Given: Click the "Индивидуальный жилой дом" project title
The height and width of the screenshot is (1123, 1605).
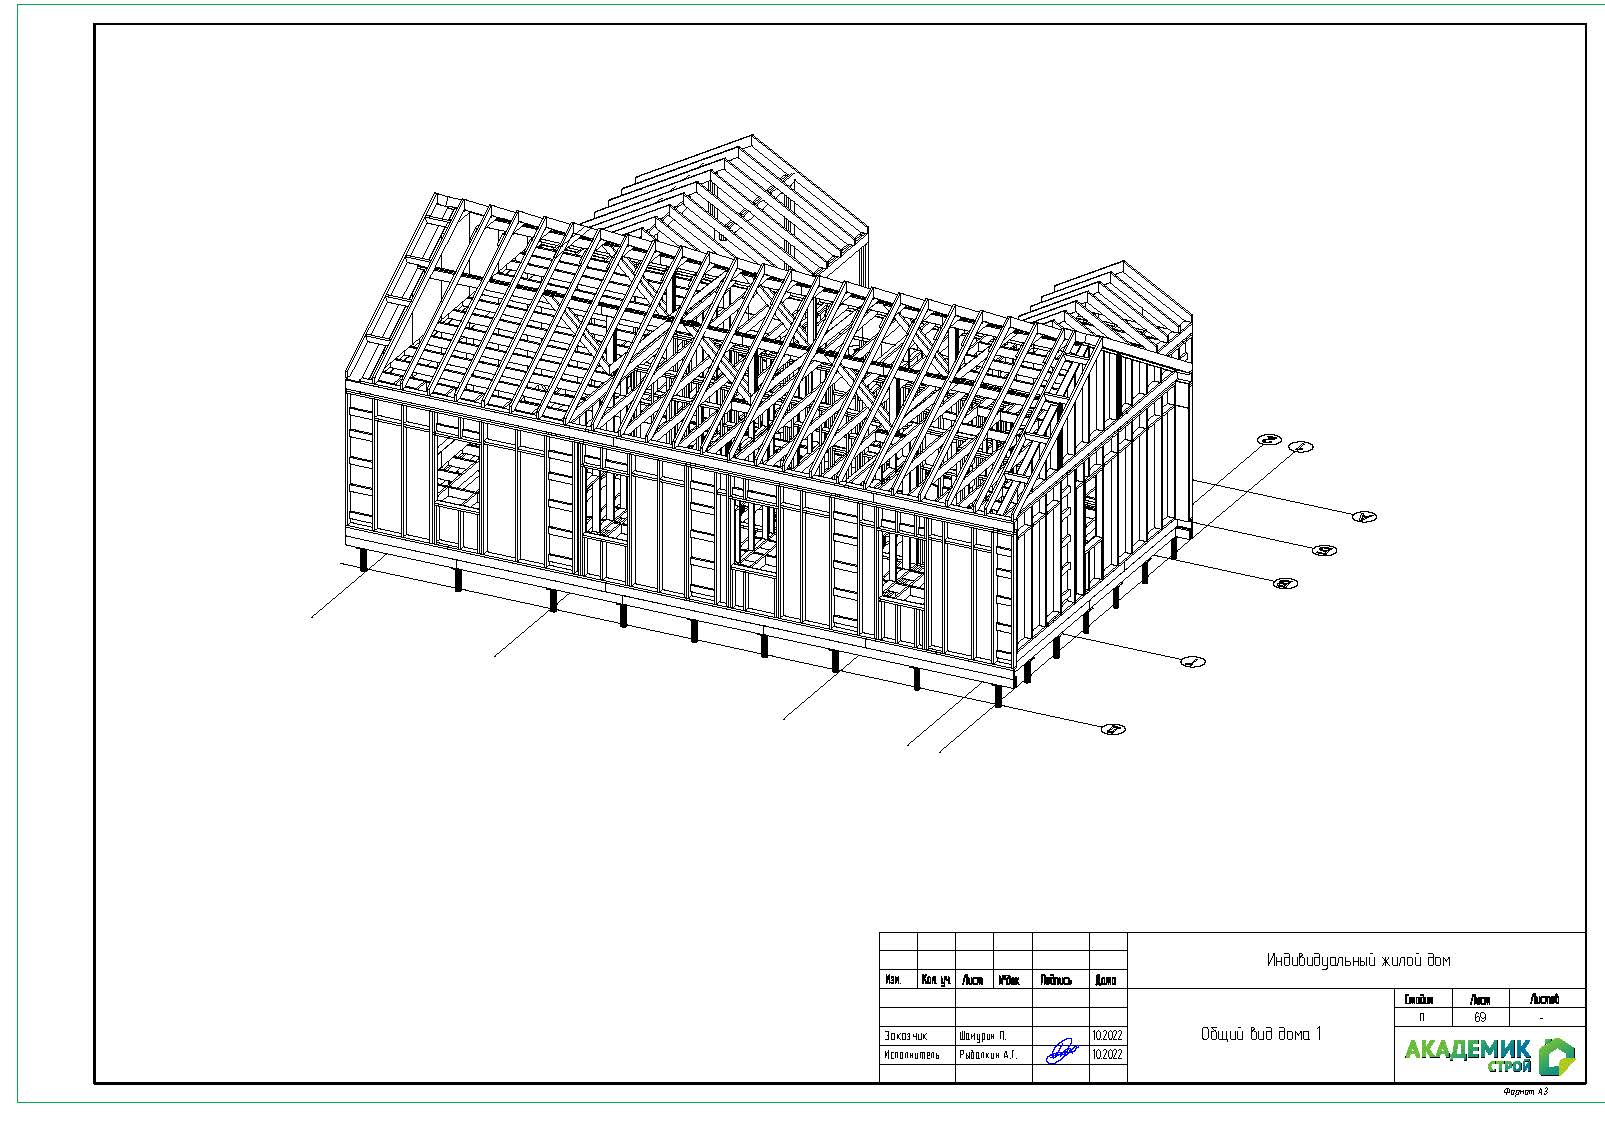Looking at the screenshot, I should [x=1357, y=960].
